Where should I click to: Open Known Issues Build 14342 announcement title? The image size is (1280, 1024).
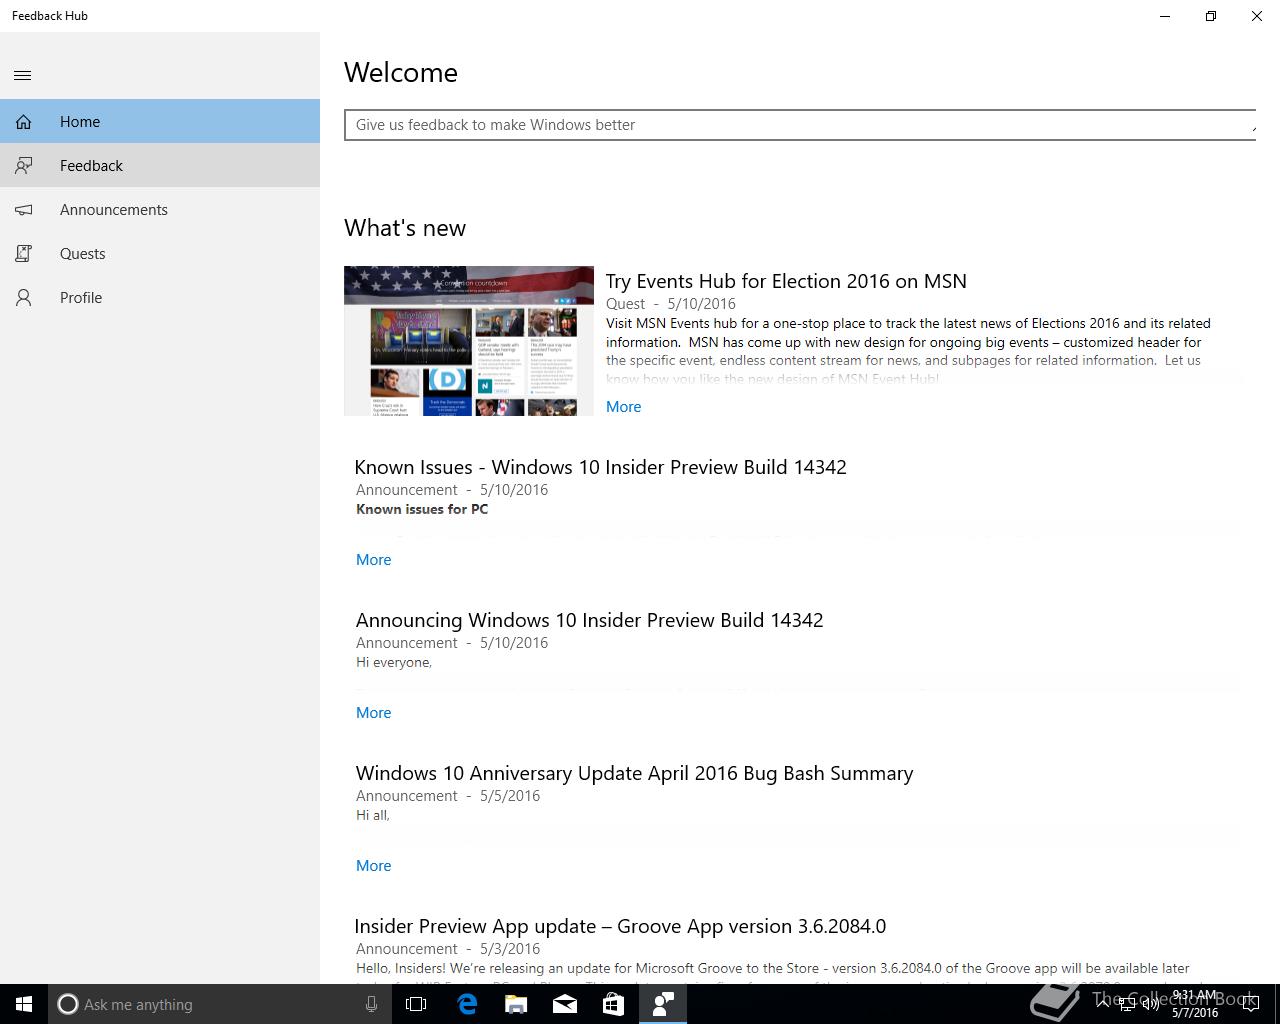[601, 467]
